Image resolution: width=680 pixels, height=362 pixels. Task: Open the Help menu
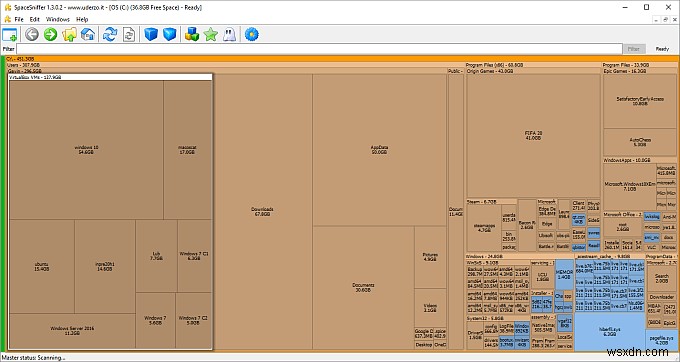point(82,19)
